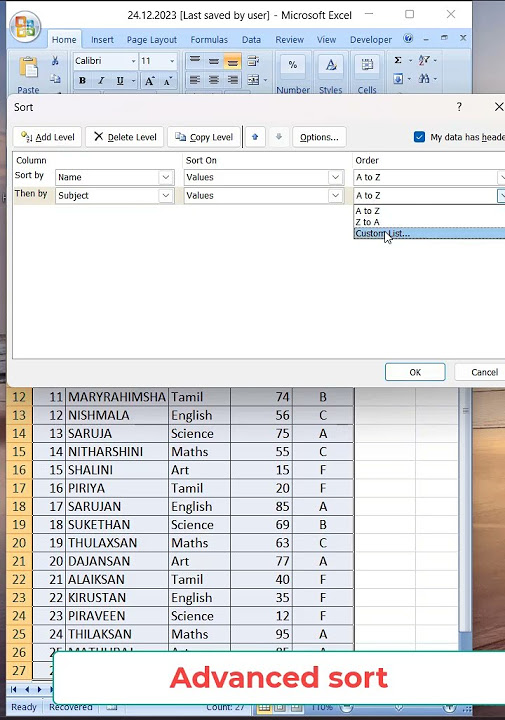
Task: Click Add Level button
Action: [x=47, y=137]
